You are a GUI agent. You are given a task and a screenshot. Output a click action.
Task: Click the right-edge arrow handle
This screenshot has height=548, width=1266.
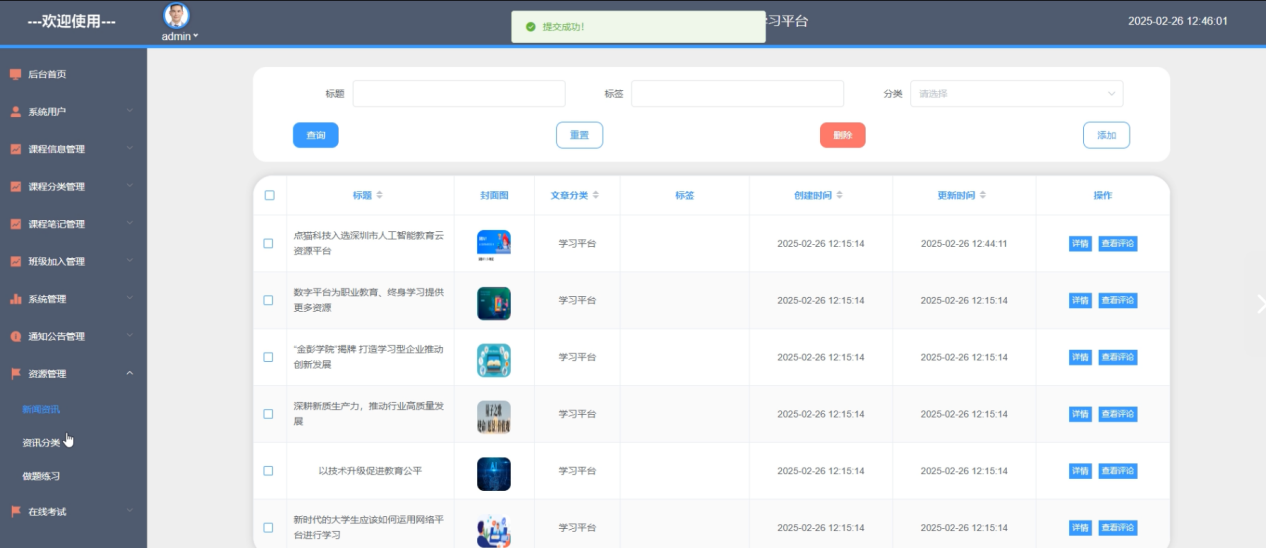[1260, 304]
